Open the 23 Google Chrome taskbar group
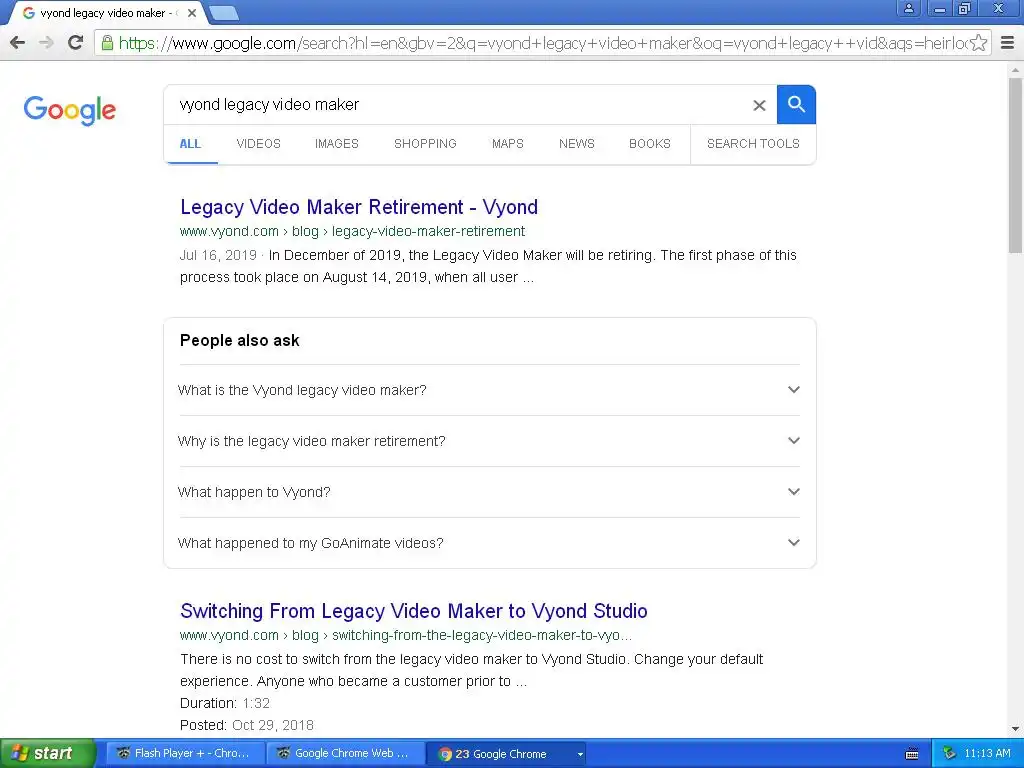Viewport: 1024px width, 768px height. [x=507, y=754]
